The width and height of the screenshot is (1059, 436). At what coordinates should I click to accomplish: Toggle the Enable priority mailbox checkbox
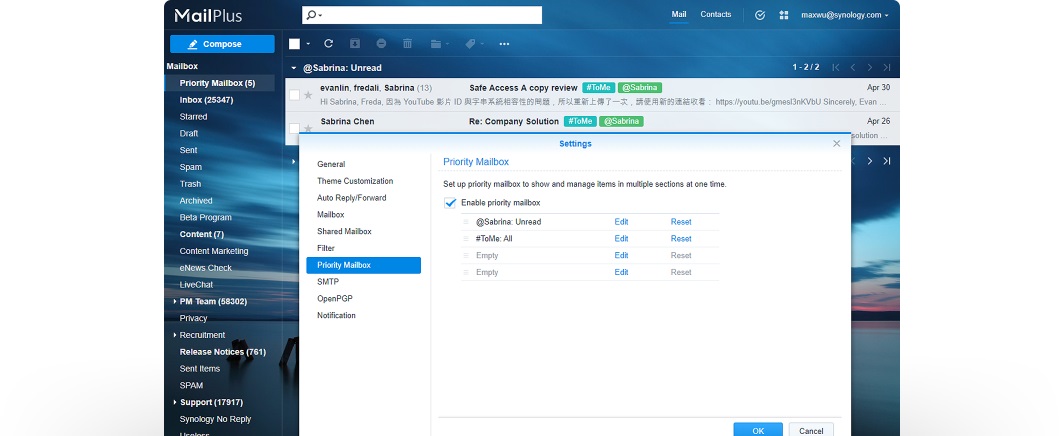click(450, 202)
